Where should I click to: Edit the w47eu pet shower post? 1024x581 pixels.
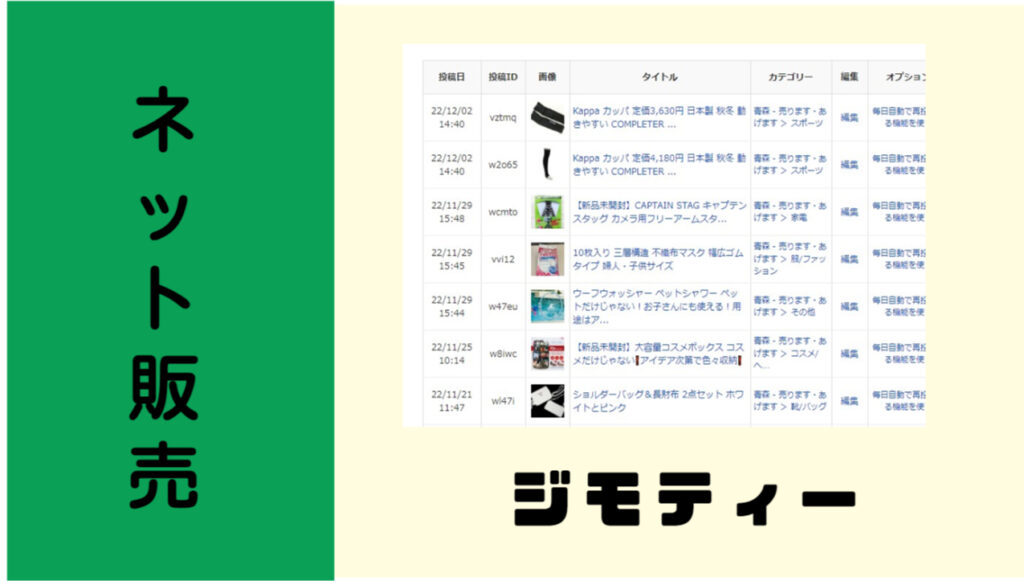point(849,306)
